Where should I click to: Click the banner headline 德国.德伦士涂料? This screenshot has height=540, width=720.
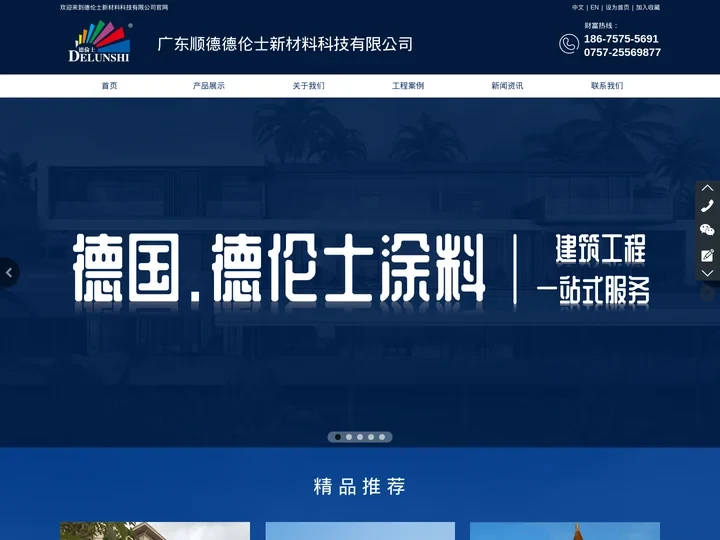279,268
